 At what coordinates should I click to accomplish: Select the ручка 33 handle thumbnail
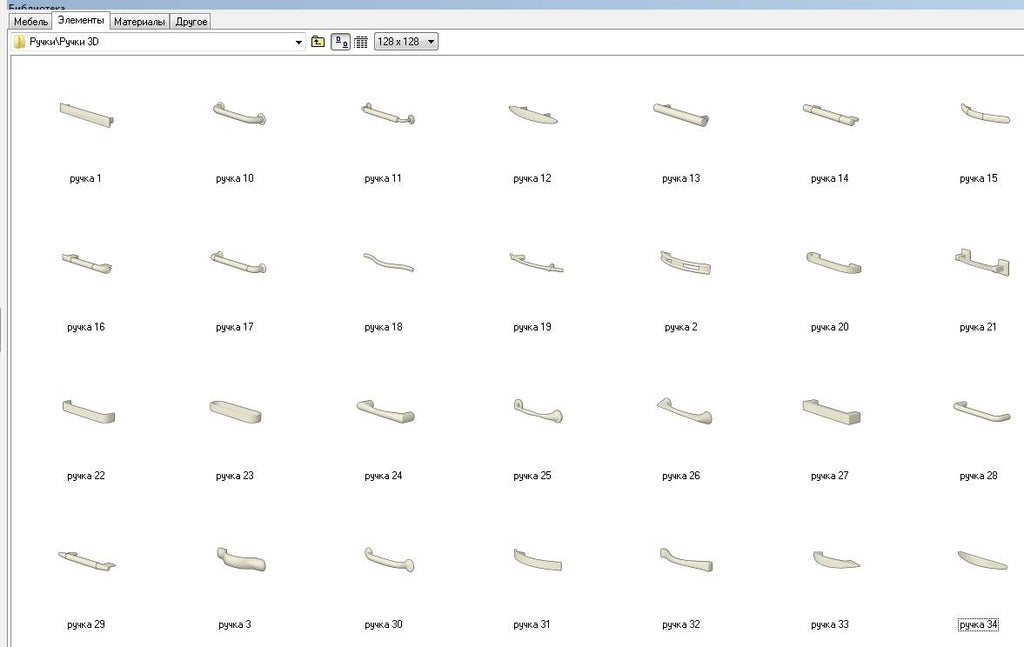(x=837, y=560)
